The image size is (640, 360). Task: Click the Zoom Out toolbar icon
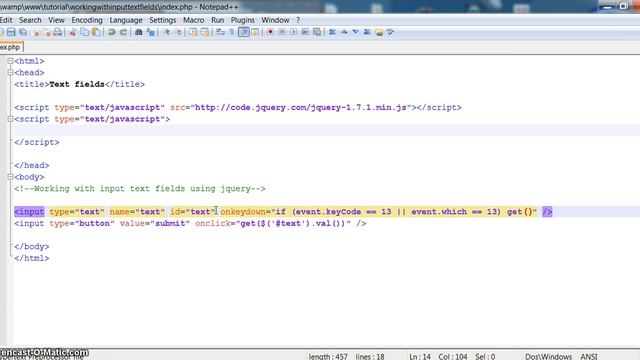coord(178,32)
